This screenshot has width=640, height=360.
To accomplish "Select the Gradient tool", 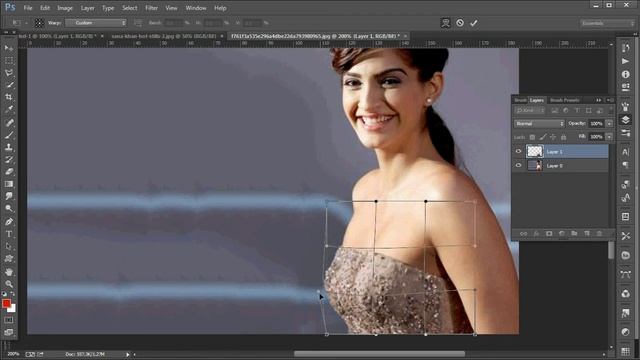I will pyautogui.click(x=9, y=184).
